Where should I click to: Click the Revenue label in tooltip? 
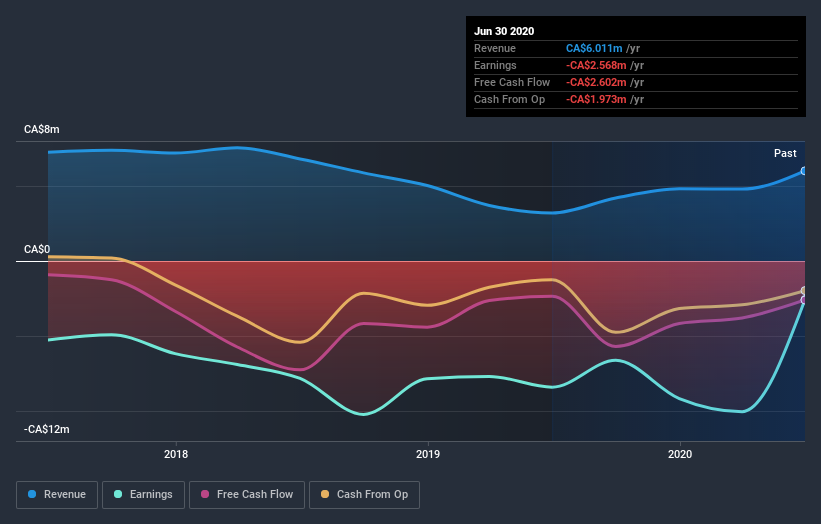tap(495, 48)
